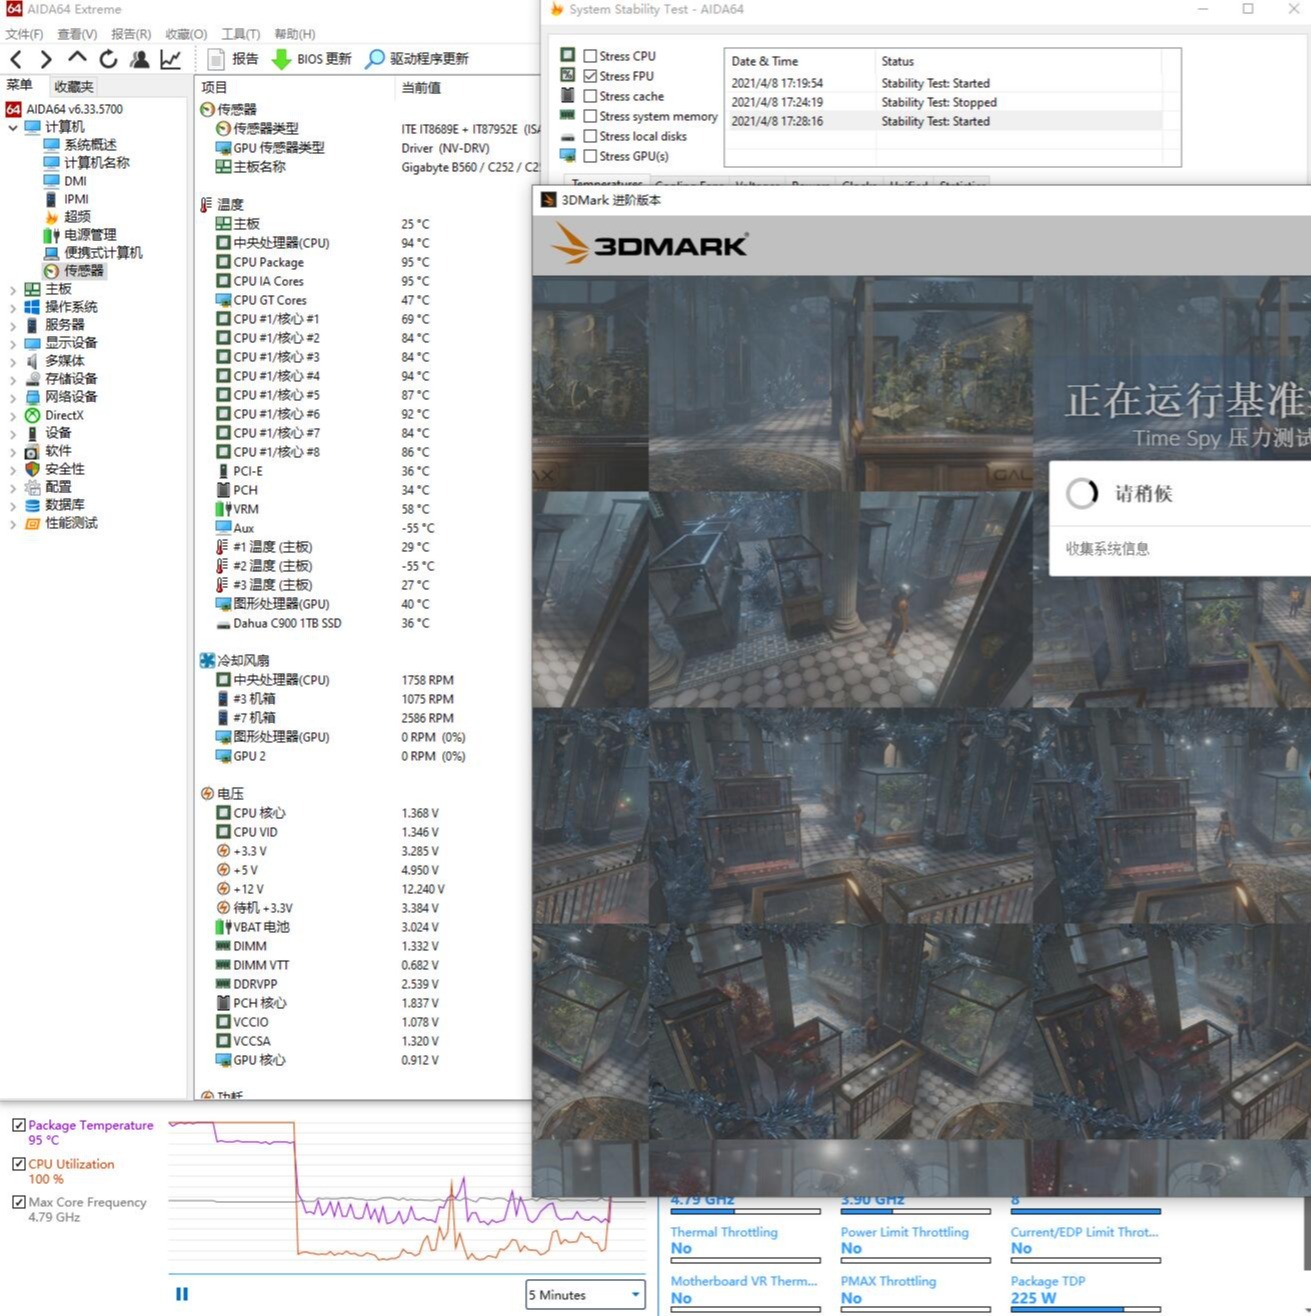Toggle the Max Core Frequency graph checkbox
Image resolution: width=1311 pixels, height=1316 pixels.
(x=18, y=1202)
